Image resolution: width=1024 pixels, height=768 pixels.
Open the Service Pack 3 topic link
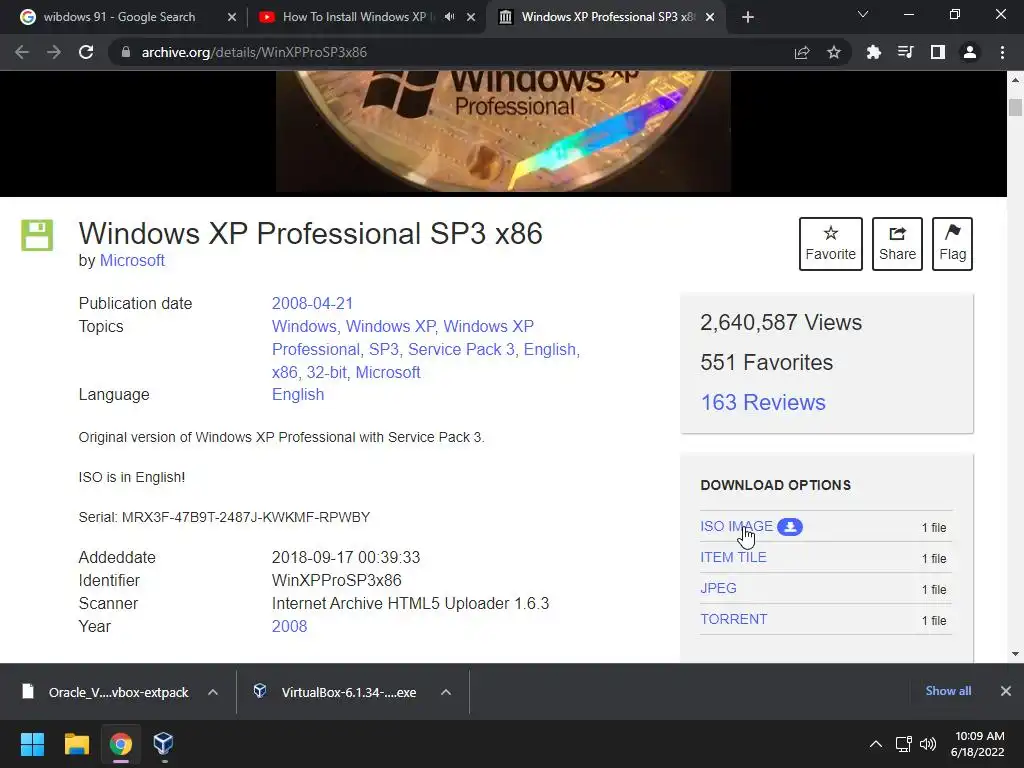[x=461, y=349]
